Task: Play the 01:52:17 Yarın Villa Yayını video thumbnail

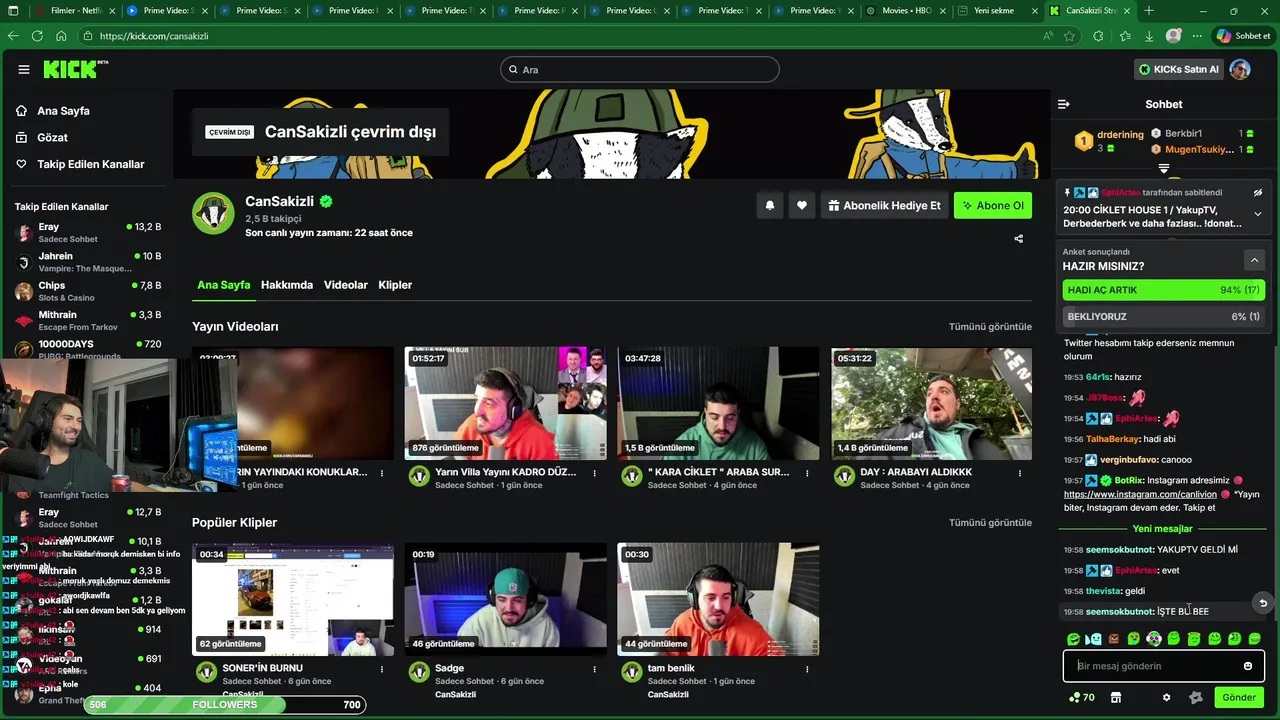Action: pos(505,403)
